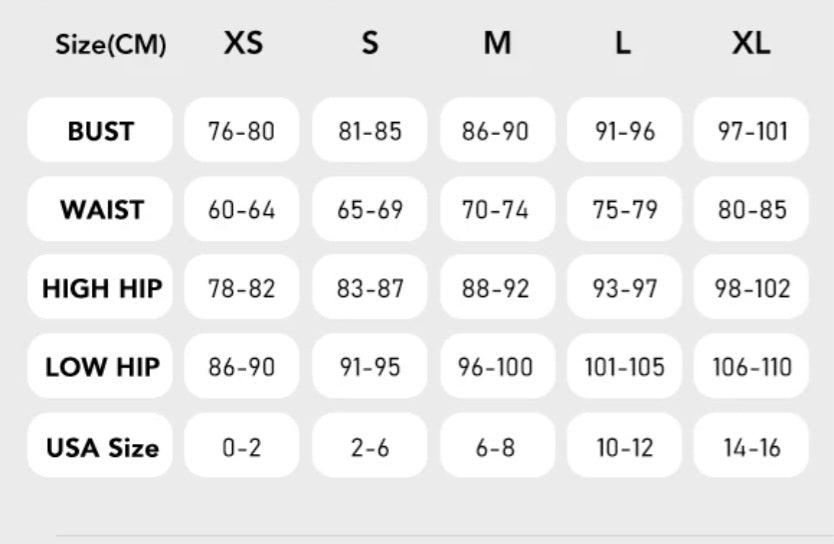Select M high hip cell 88-92
The width and height of the screenshot is (834, 544).
496,289
